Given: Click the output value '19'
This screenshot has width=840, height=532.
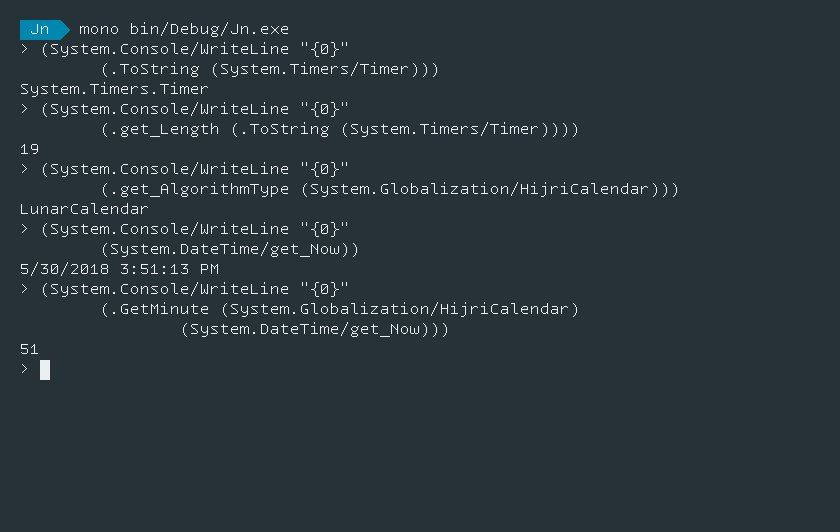Looking at the screenshot, I should 29,149.
